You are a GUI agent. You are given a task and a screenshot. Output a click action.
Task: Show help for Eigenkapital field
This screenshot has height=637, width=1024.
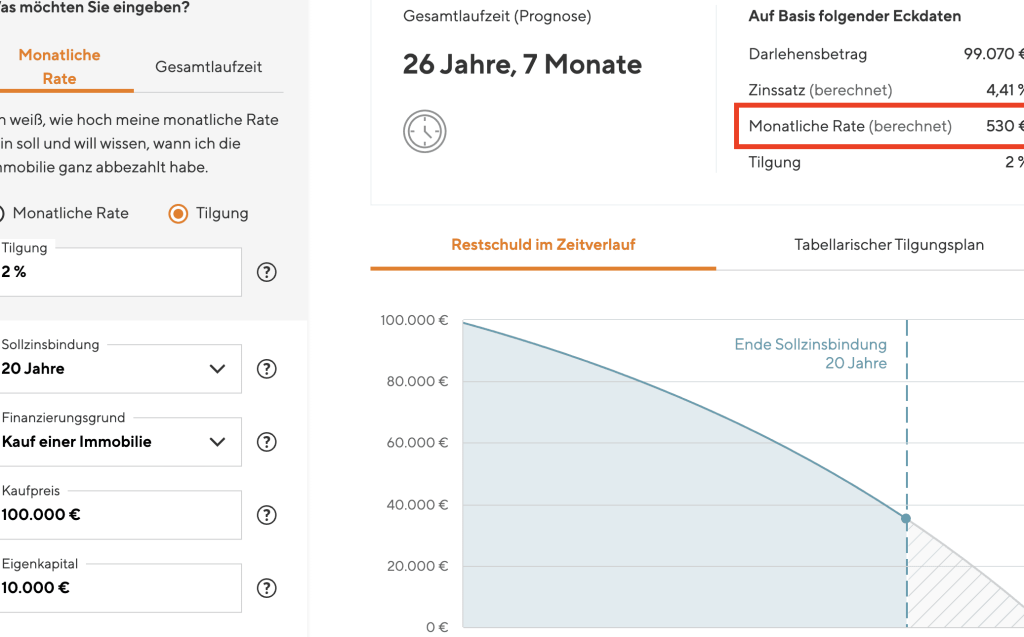pos(266,588)
